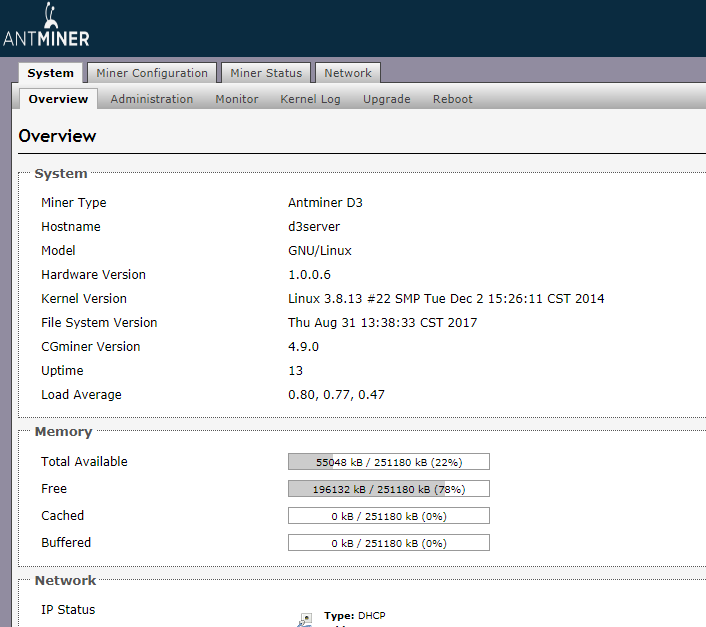Switch to the Monitor sub-tab
Image resolution: width=706 pixels, height=627 pixels.
point(237,99)
